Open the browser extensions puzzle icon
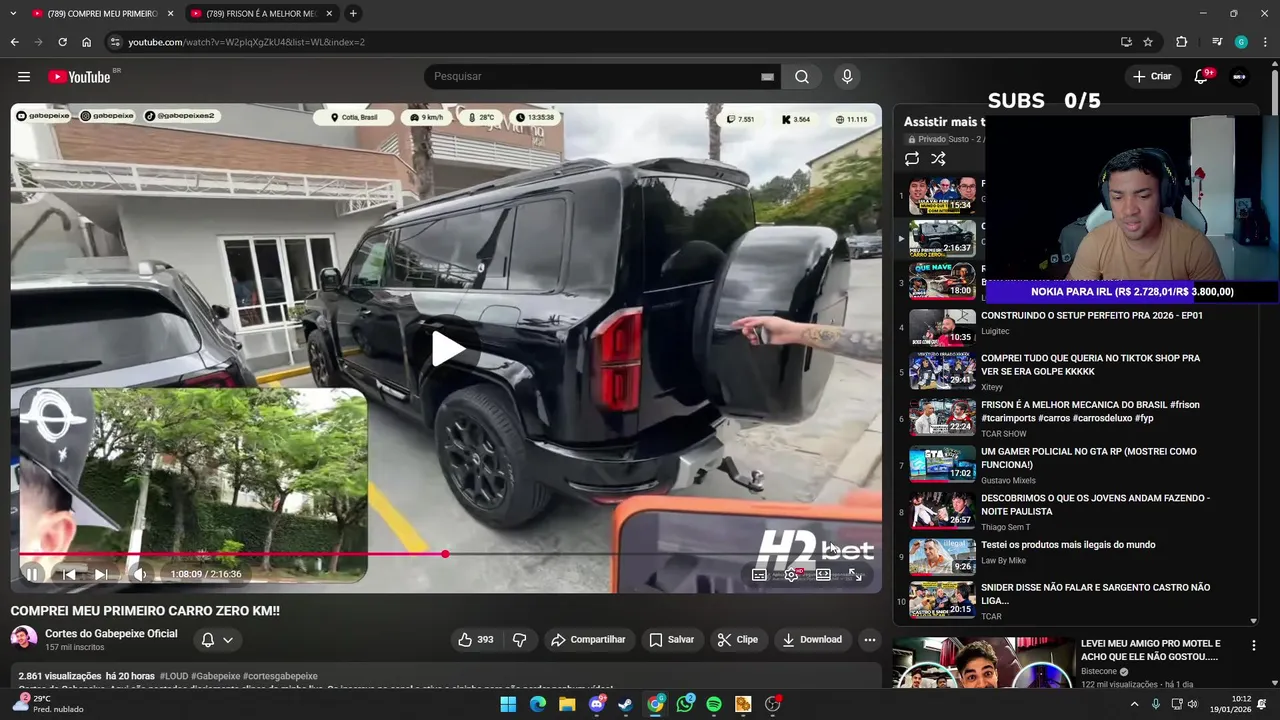Viewport: 1280px width, 720px height. 1181,42
